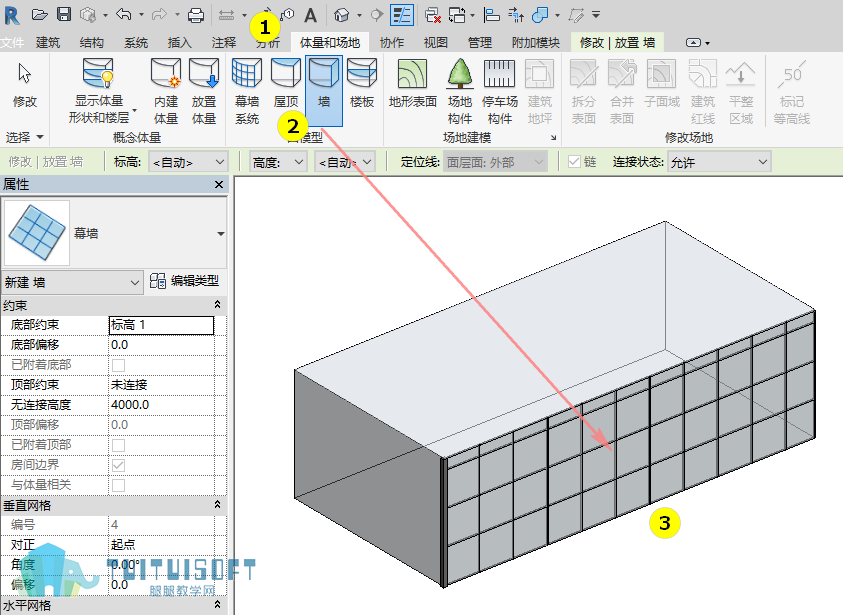843x615 pixels.
Task: Switch to the 建筑 ribbon tab
Action: [48, 42]
